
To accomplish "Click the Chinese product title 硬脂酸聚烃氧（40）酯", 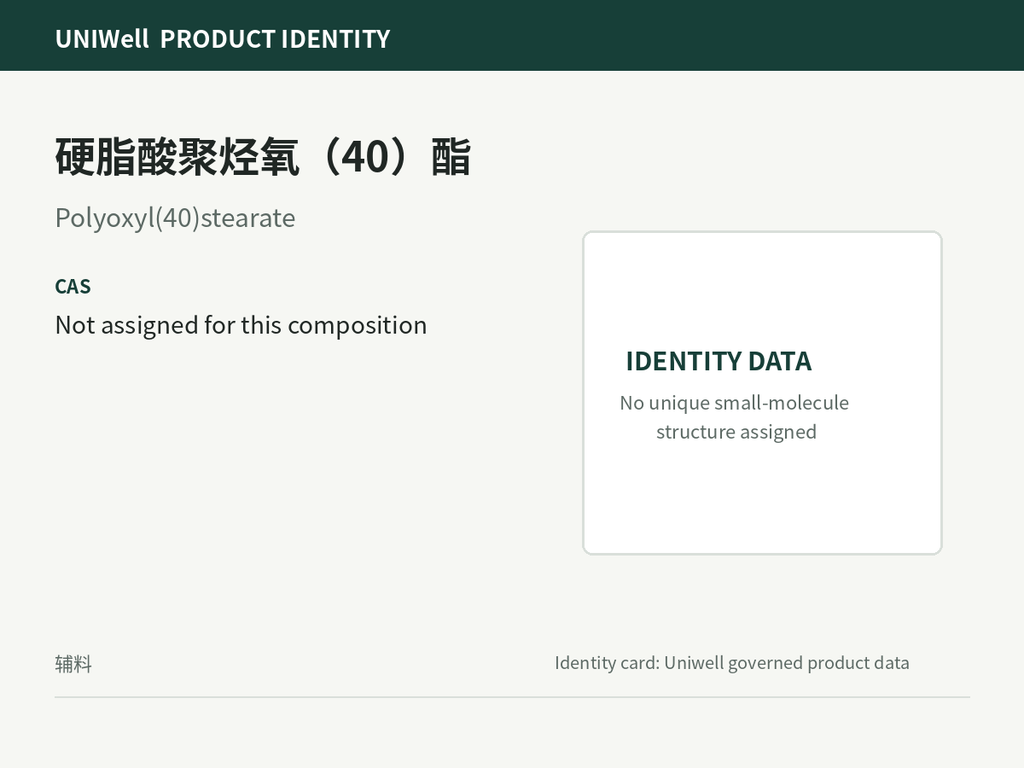I will tap(263, 157).
